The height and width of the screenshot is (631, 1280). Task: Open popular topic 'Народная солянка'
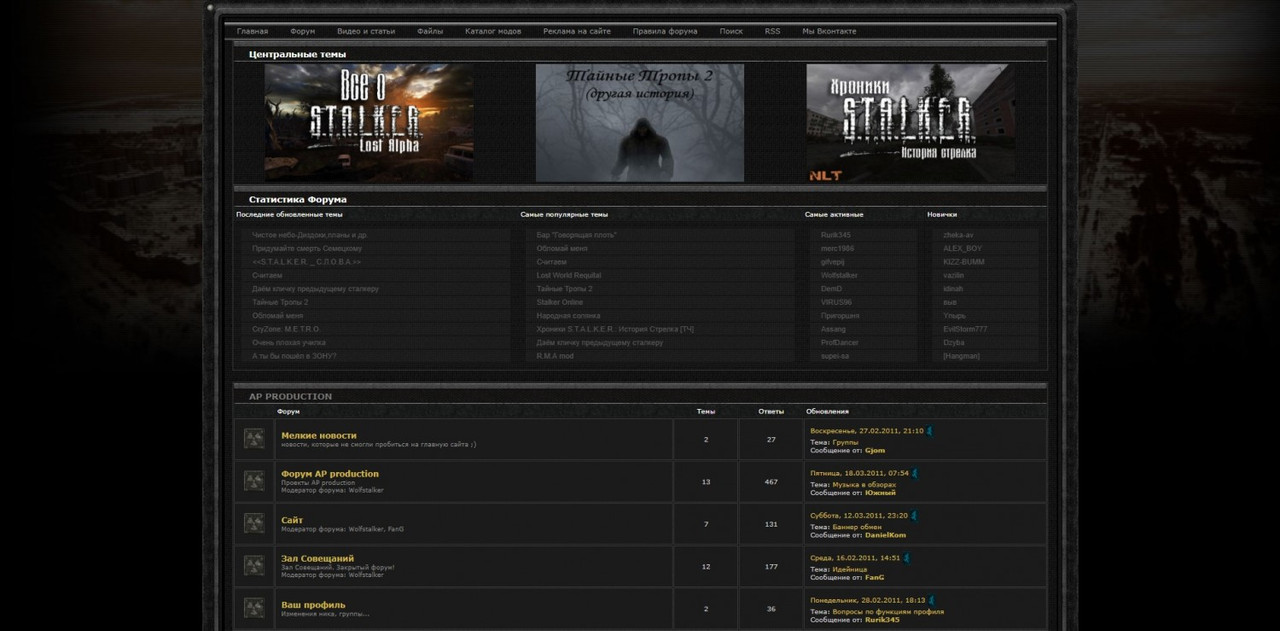(568, 315)
